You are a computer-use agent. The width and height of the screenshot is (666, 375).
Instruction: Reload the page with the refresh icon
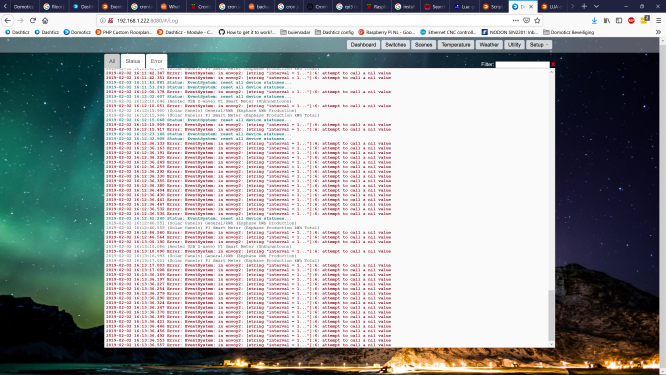coord(33,20)
